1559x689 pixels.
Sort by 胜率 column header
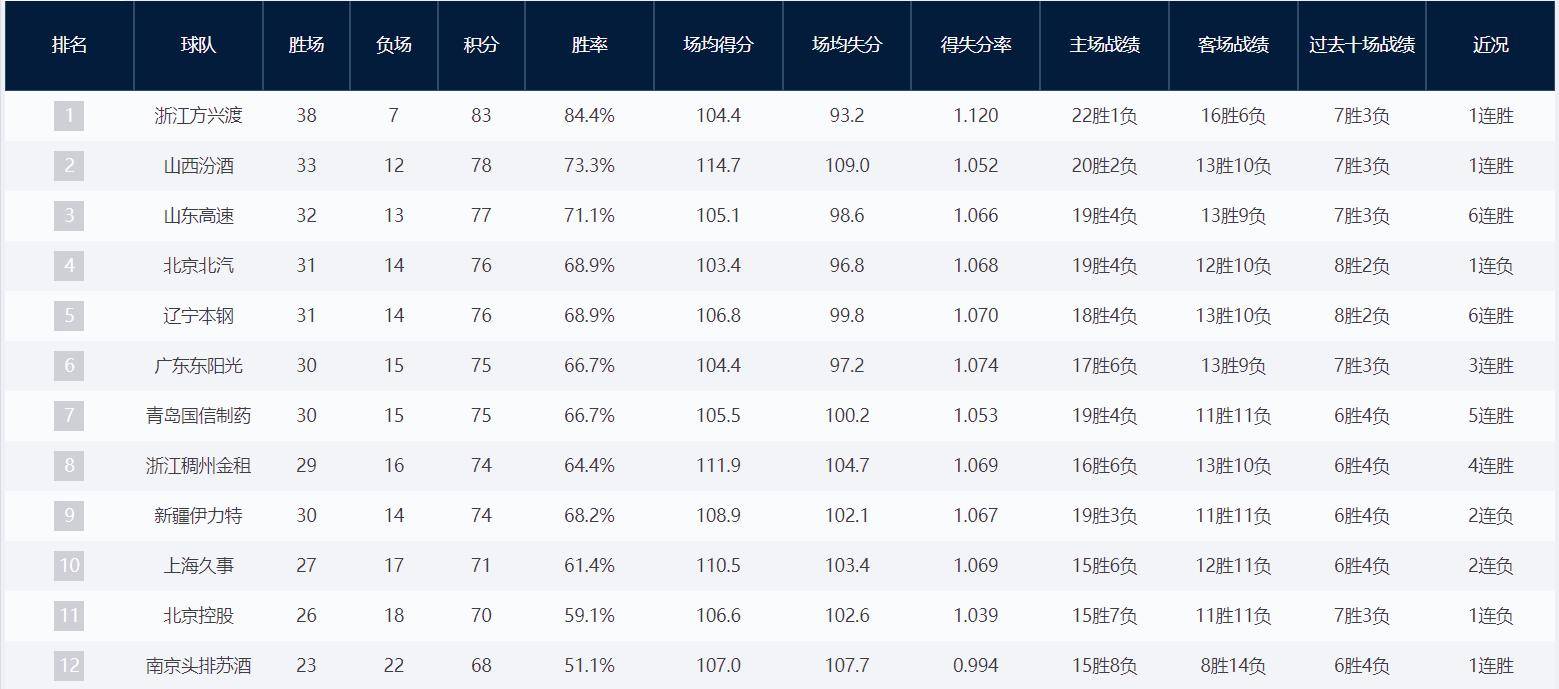(x=589, y=46)
